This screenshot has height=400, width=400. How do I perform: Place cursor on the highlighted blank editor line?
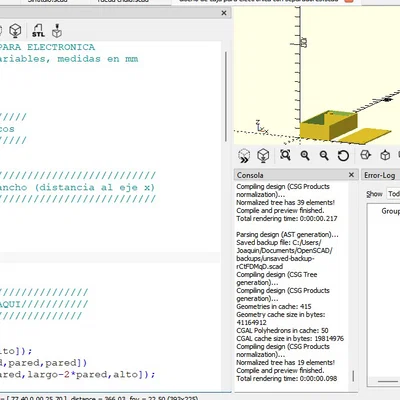110,257
